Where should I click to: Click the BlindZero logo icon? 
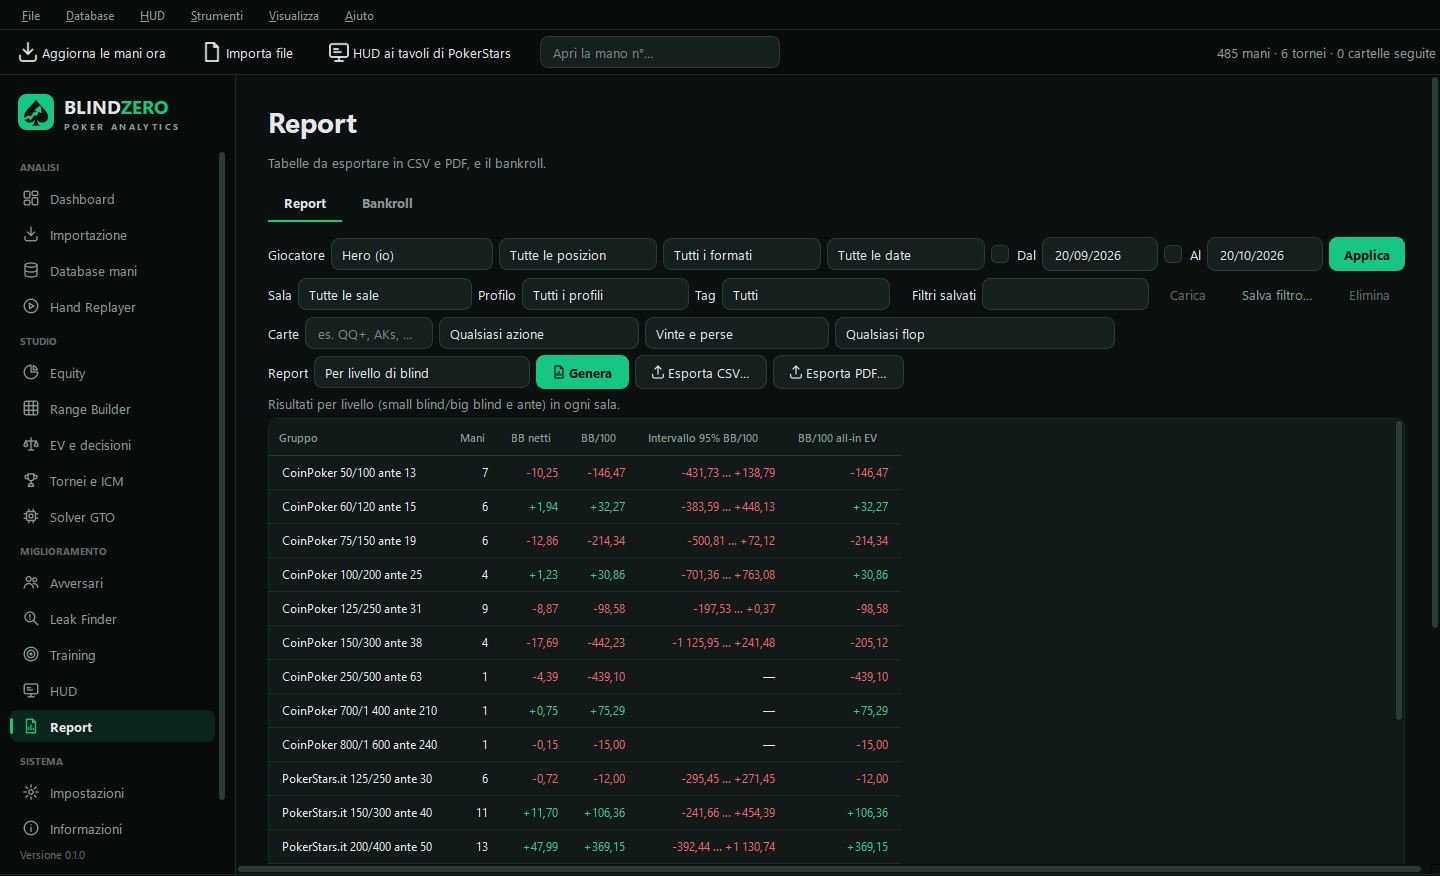point(36,112)
